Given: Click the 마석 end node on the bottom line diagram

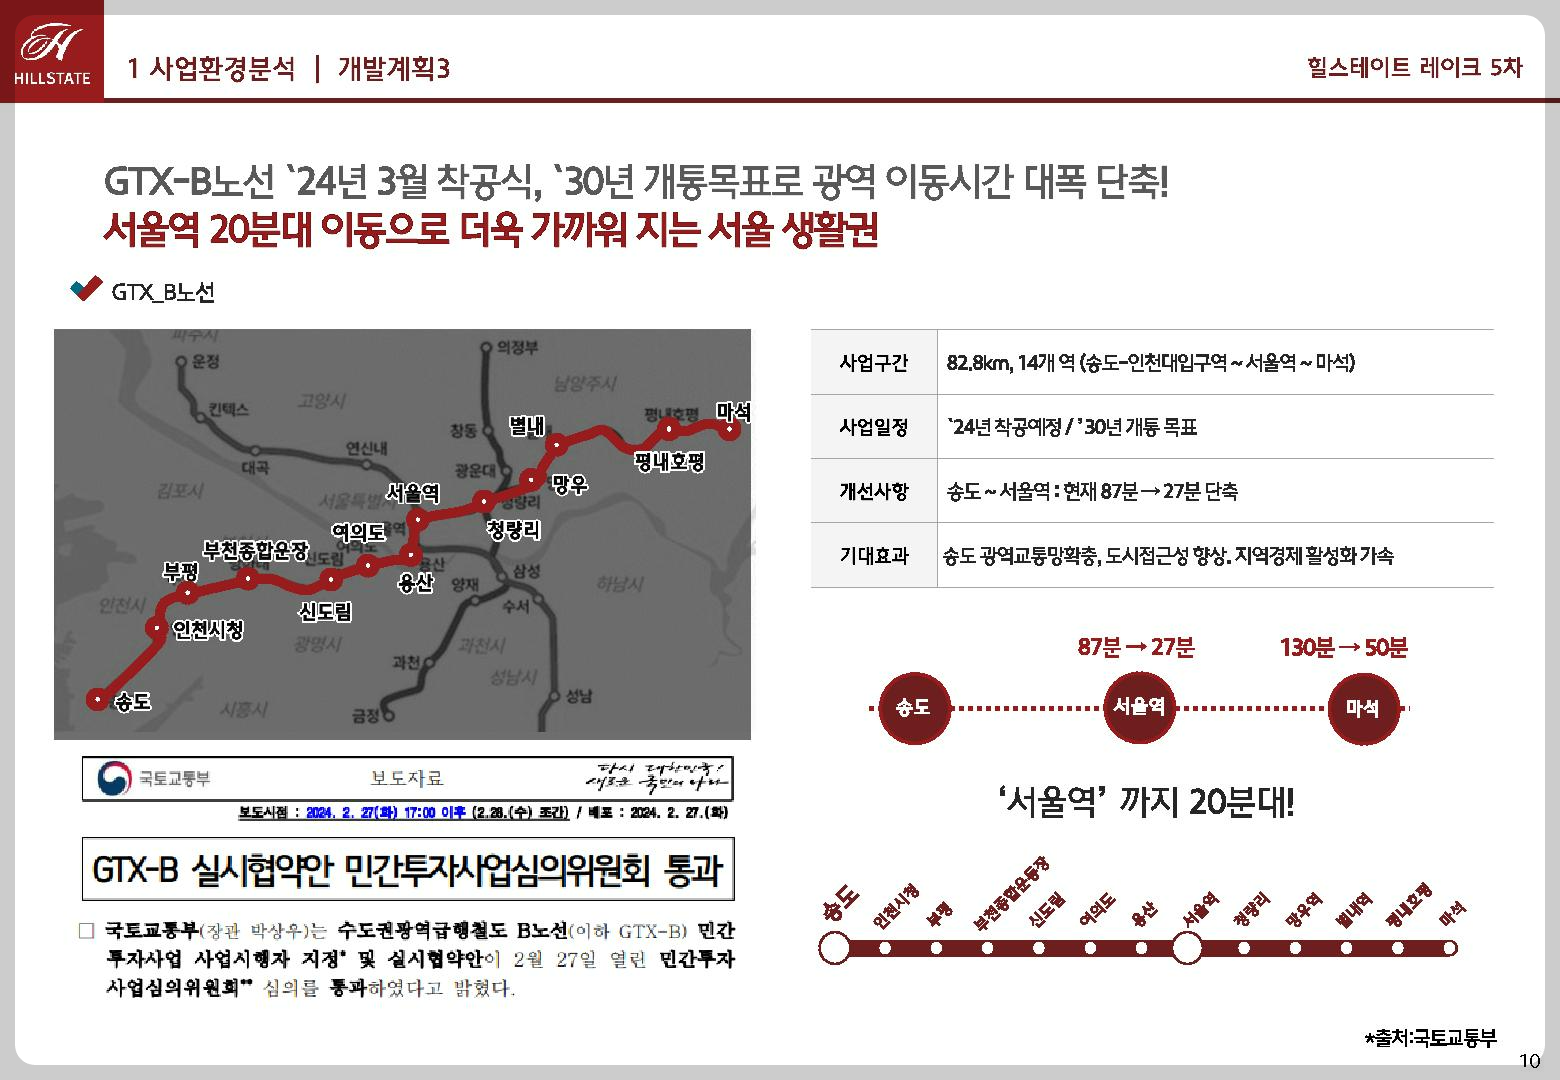Looking at the screenshot, I should pyautogui.click(x=1450, y=948).
